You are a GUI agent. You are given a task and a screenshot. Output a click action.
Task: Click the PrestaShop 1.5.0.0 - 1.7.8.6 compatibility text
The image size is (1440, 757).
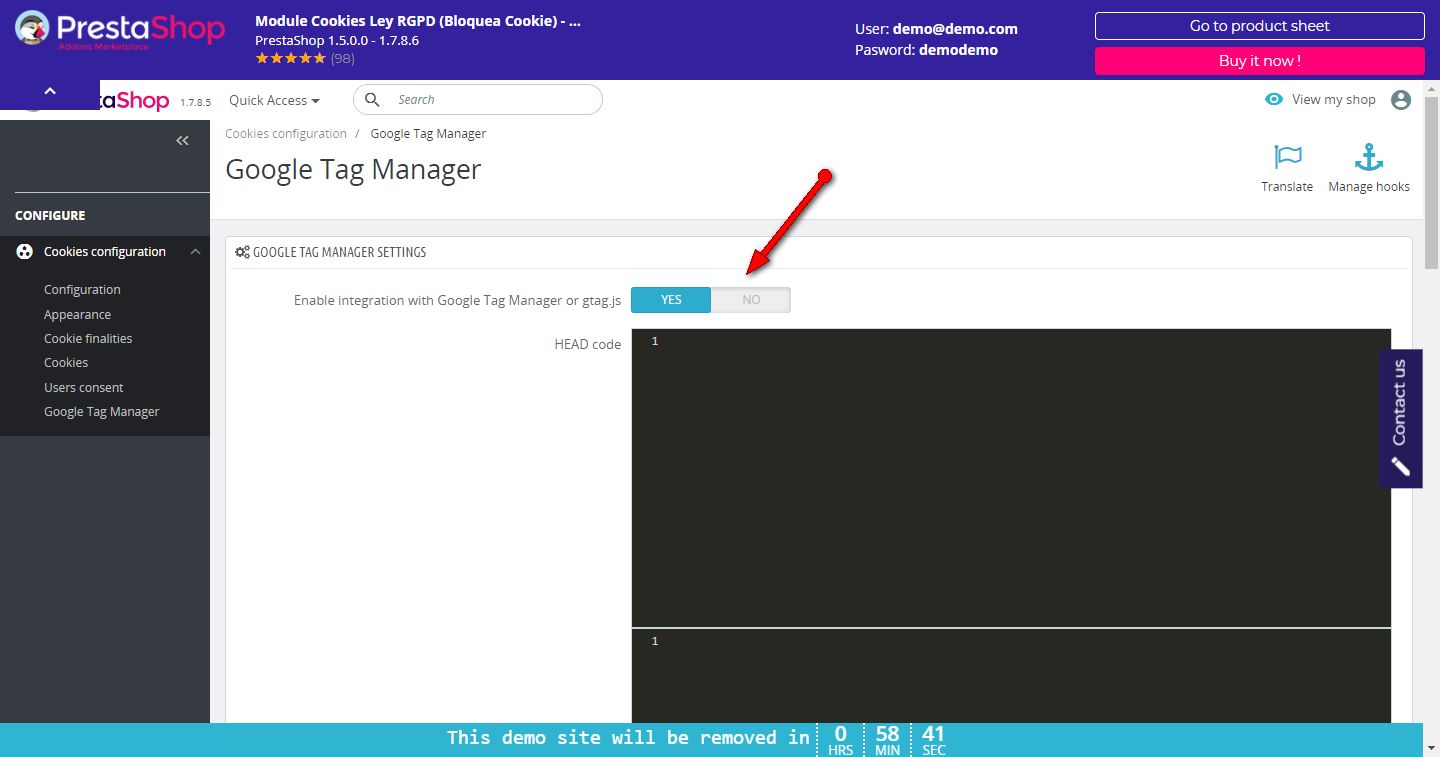pos(337,41)
